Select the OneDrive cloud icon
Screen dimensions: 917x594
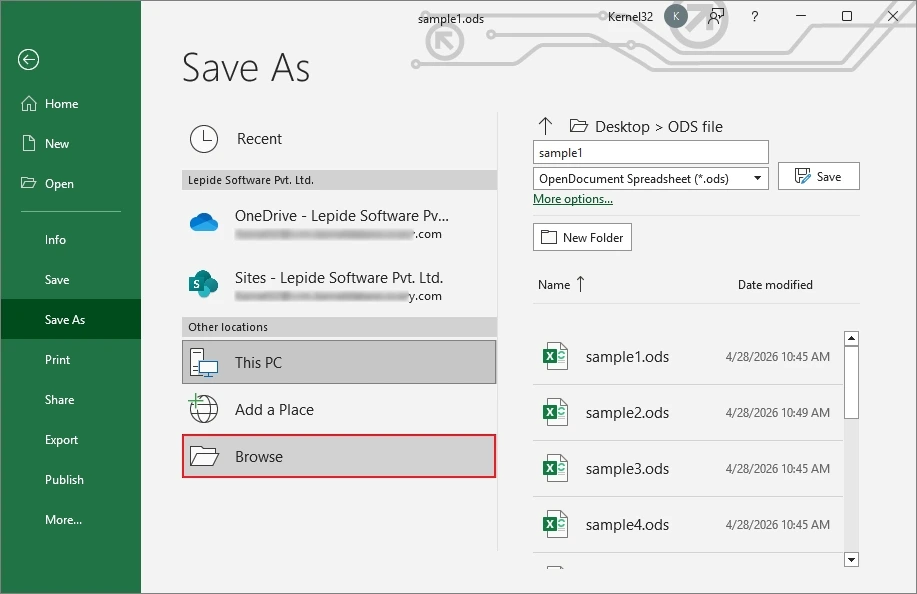[x=204, y=222]
